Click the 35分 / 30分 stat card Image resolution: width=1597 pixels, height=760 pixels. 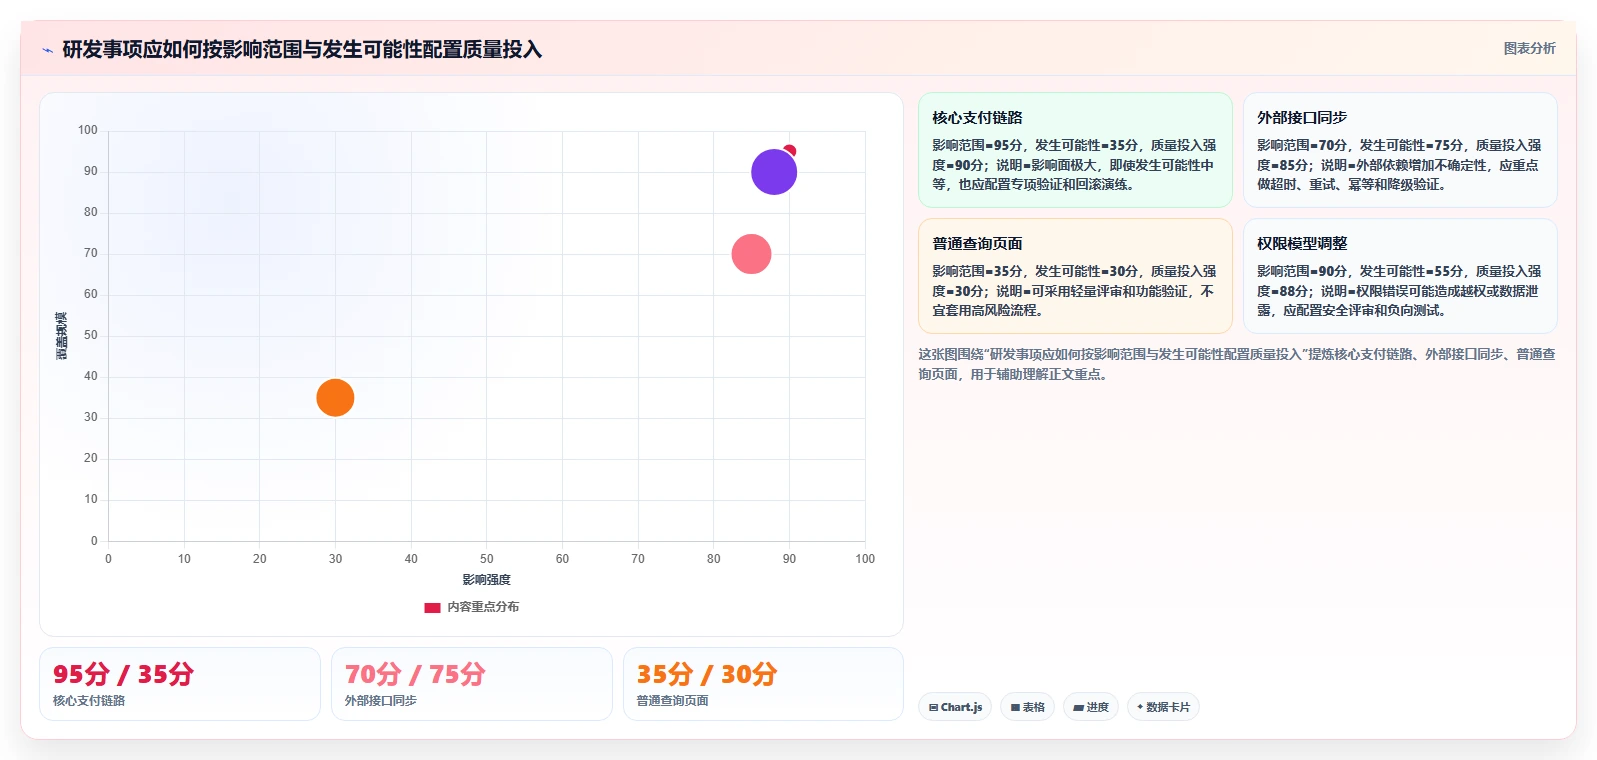pos(763,684)
